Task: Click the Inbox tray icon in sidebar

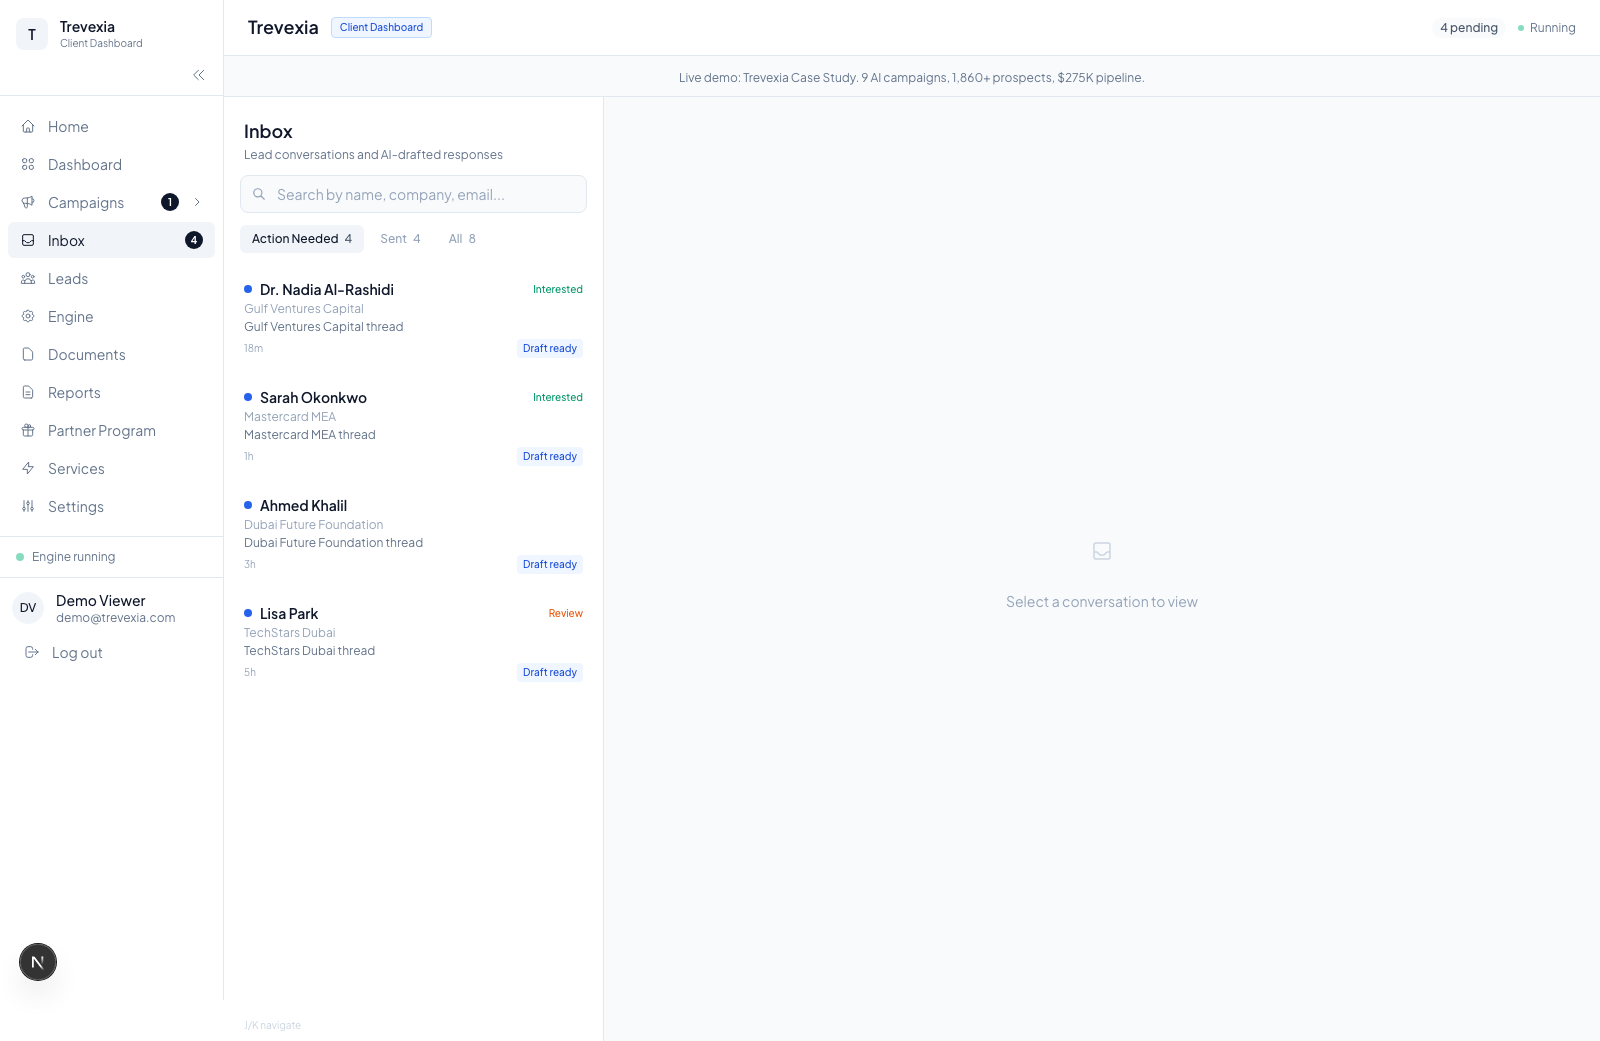Action: 28,241
